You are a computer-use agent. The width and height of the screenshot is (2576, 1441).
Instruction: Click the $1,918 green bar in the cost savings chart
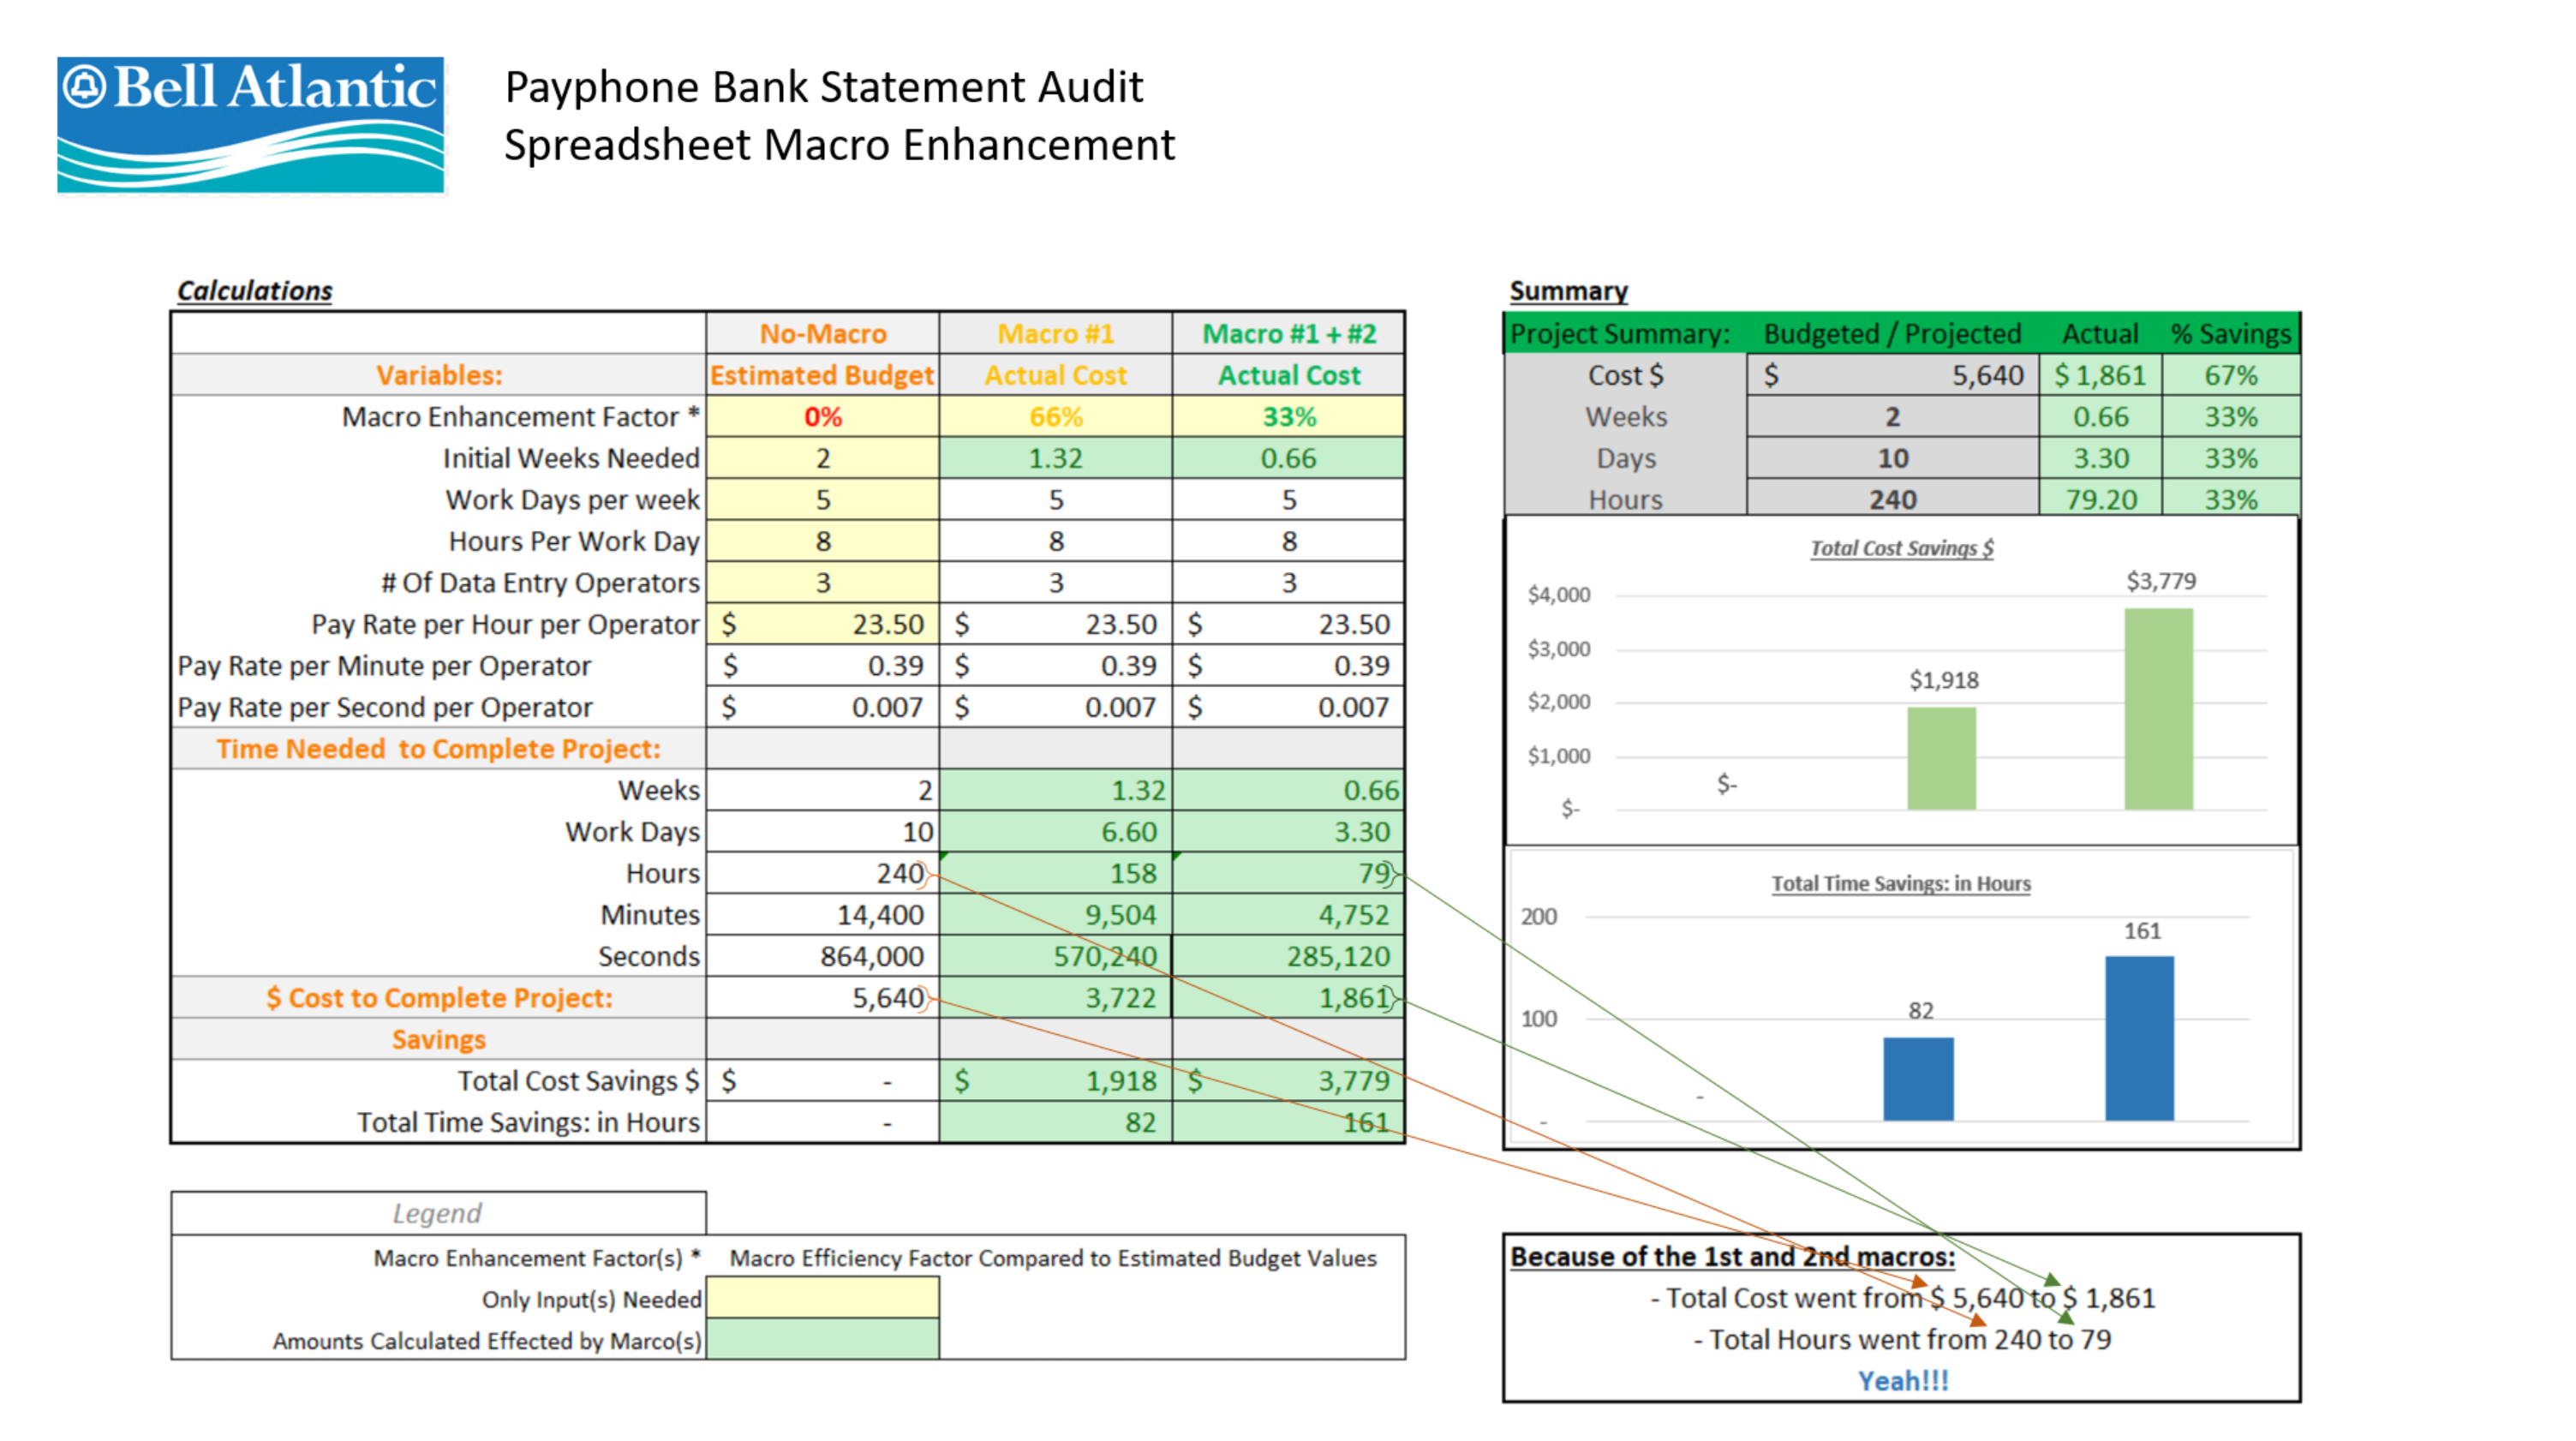point(1941,758)
